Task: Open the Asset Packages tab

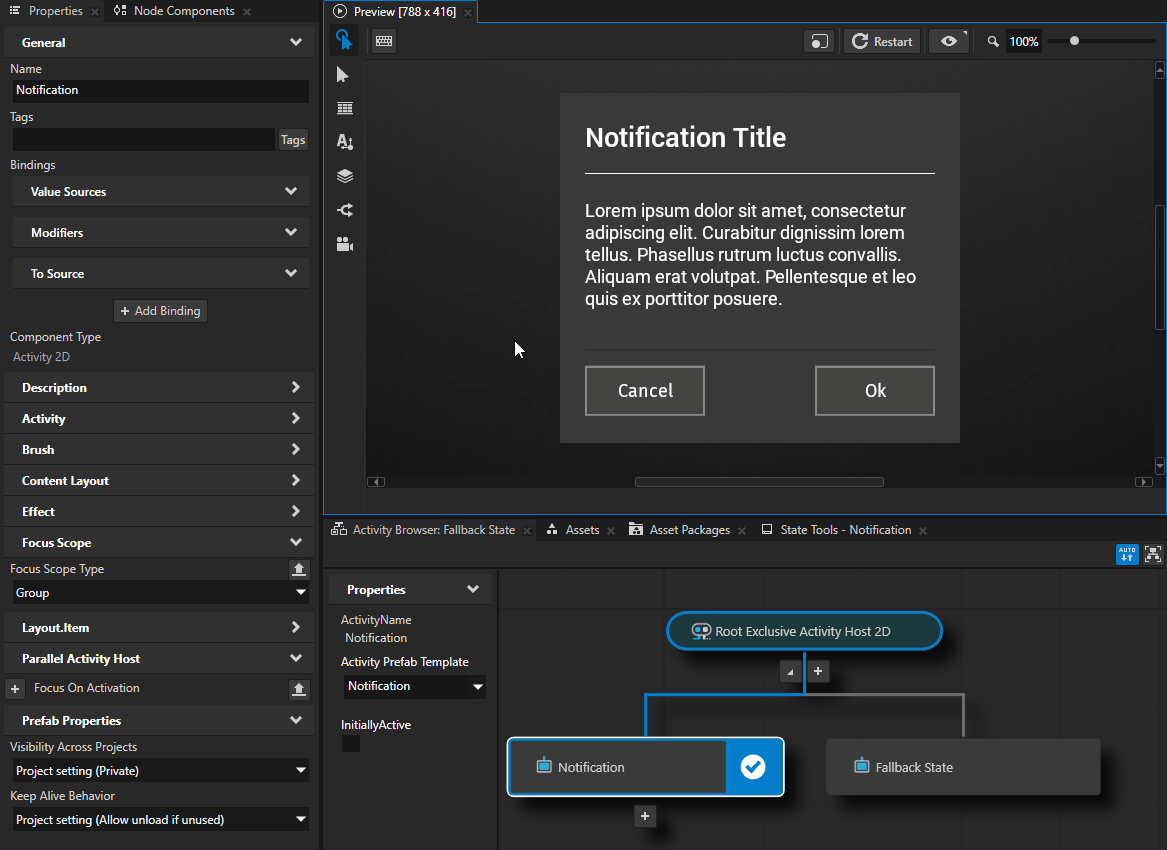Action: click(x=689, y=530)
